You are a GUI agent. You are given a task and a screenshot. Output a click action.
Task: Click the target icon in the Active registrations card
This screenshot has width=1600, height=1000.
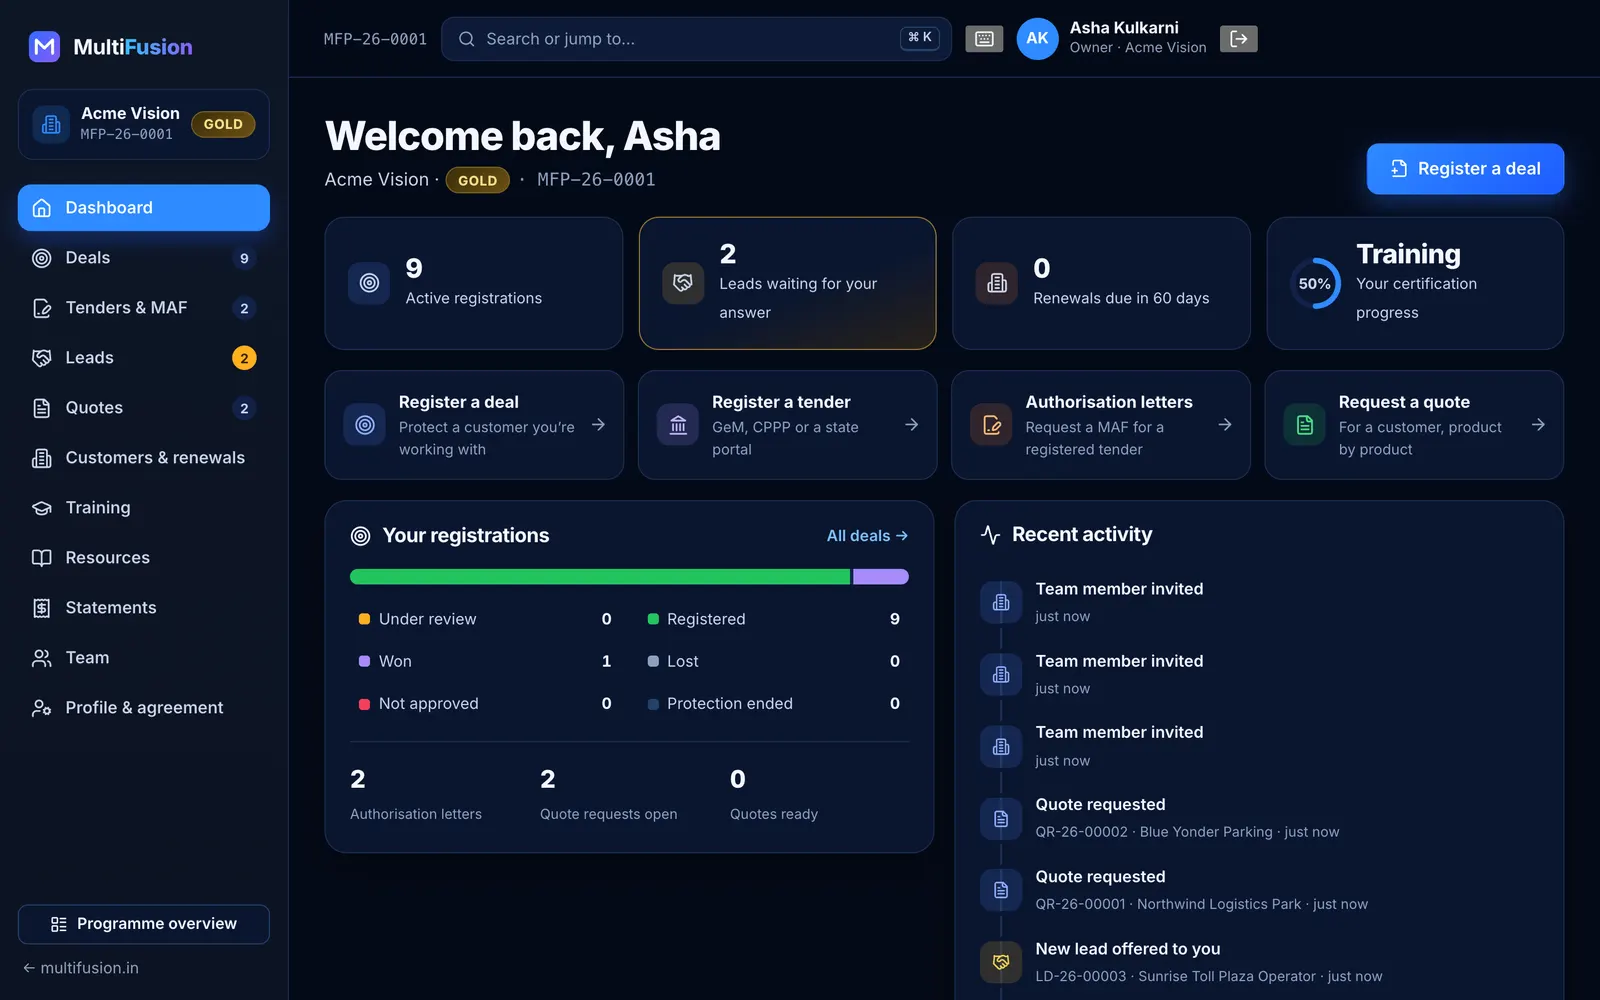pyautogui.click(x=369, y=283)
